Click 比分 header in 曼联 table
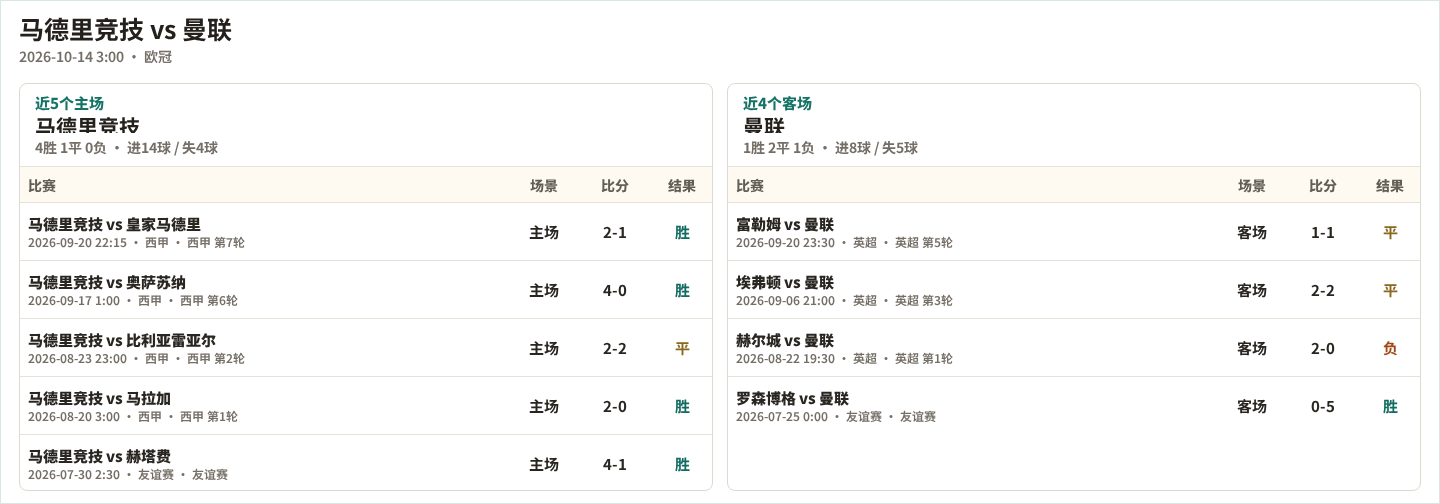Screen dimensions: 1440x504 [1323, 185]
